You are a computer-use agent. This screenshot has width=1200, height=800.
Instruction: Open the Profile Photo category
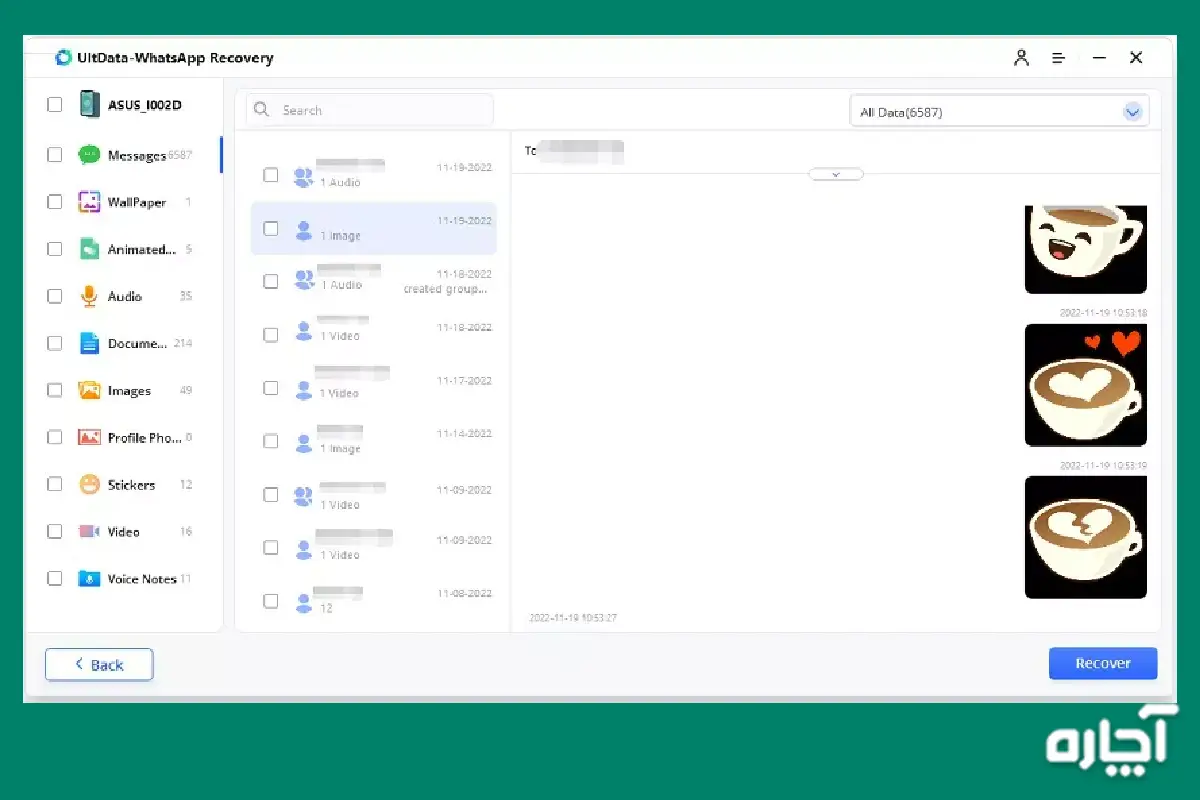pyautogui.click(x=143, y=438)
